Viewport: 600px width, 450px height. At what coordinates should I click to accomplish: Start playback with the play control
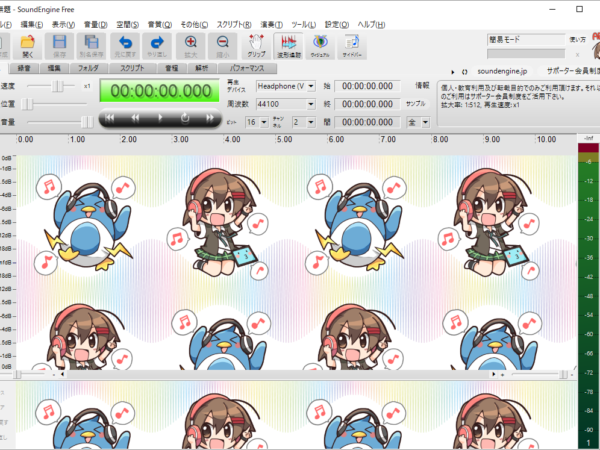[160, 118]
